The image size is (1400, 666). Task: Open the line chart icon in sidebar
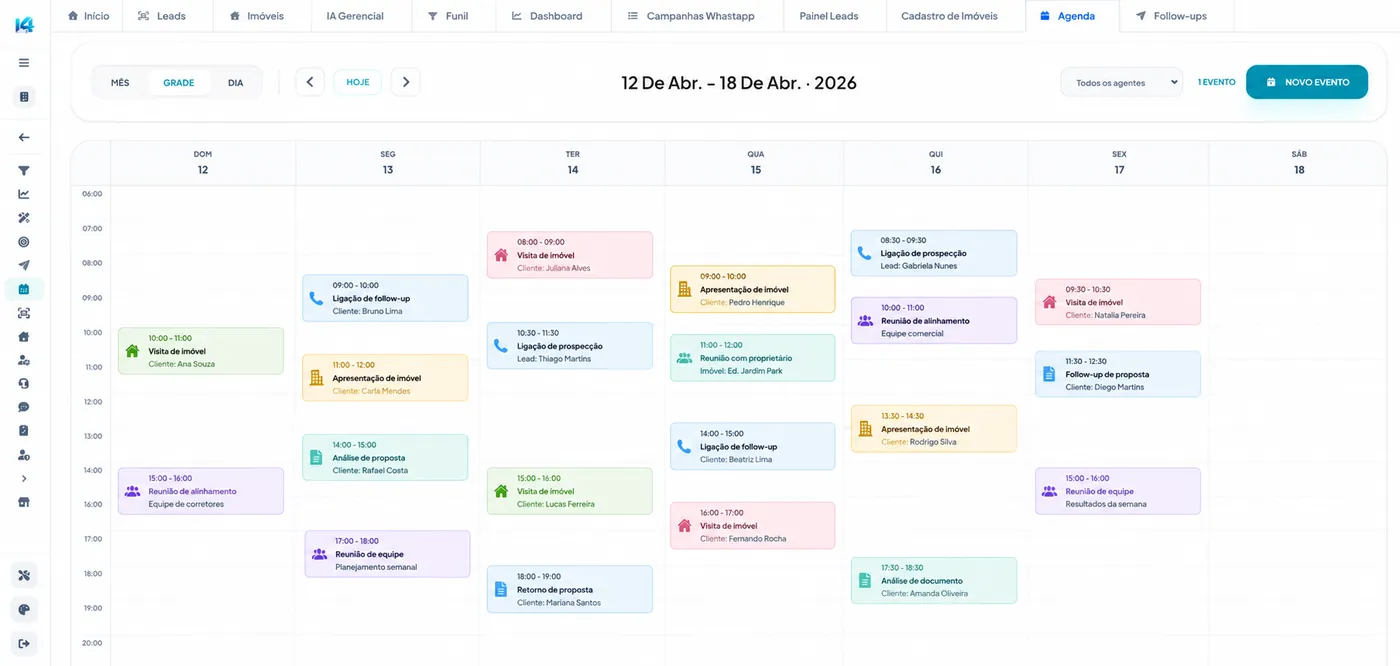coord(24,194)
